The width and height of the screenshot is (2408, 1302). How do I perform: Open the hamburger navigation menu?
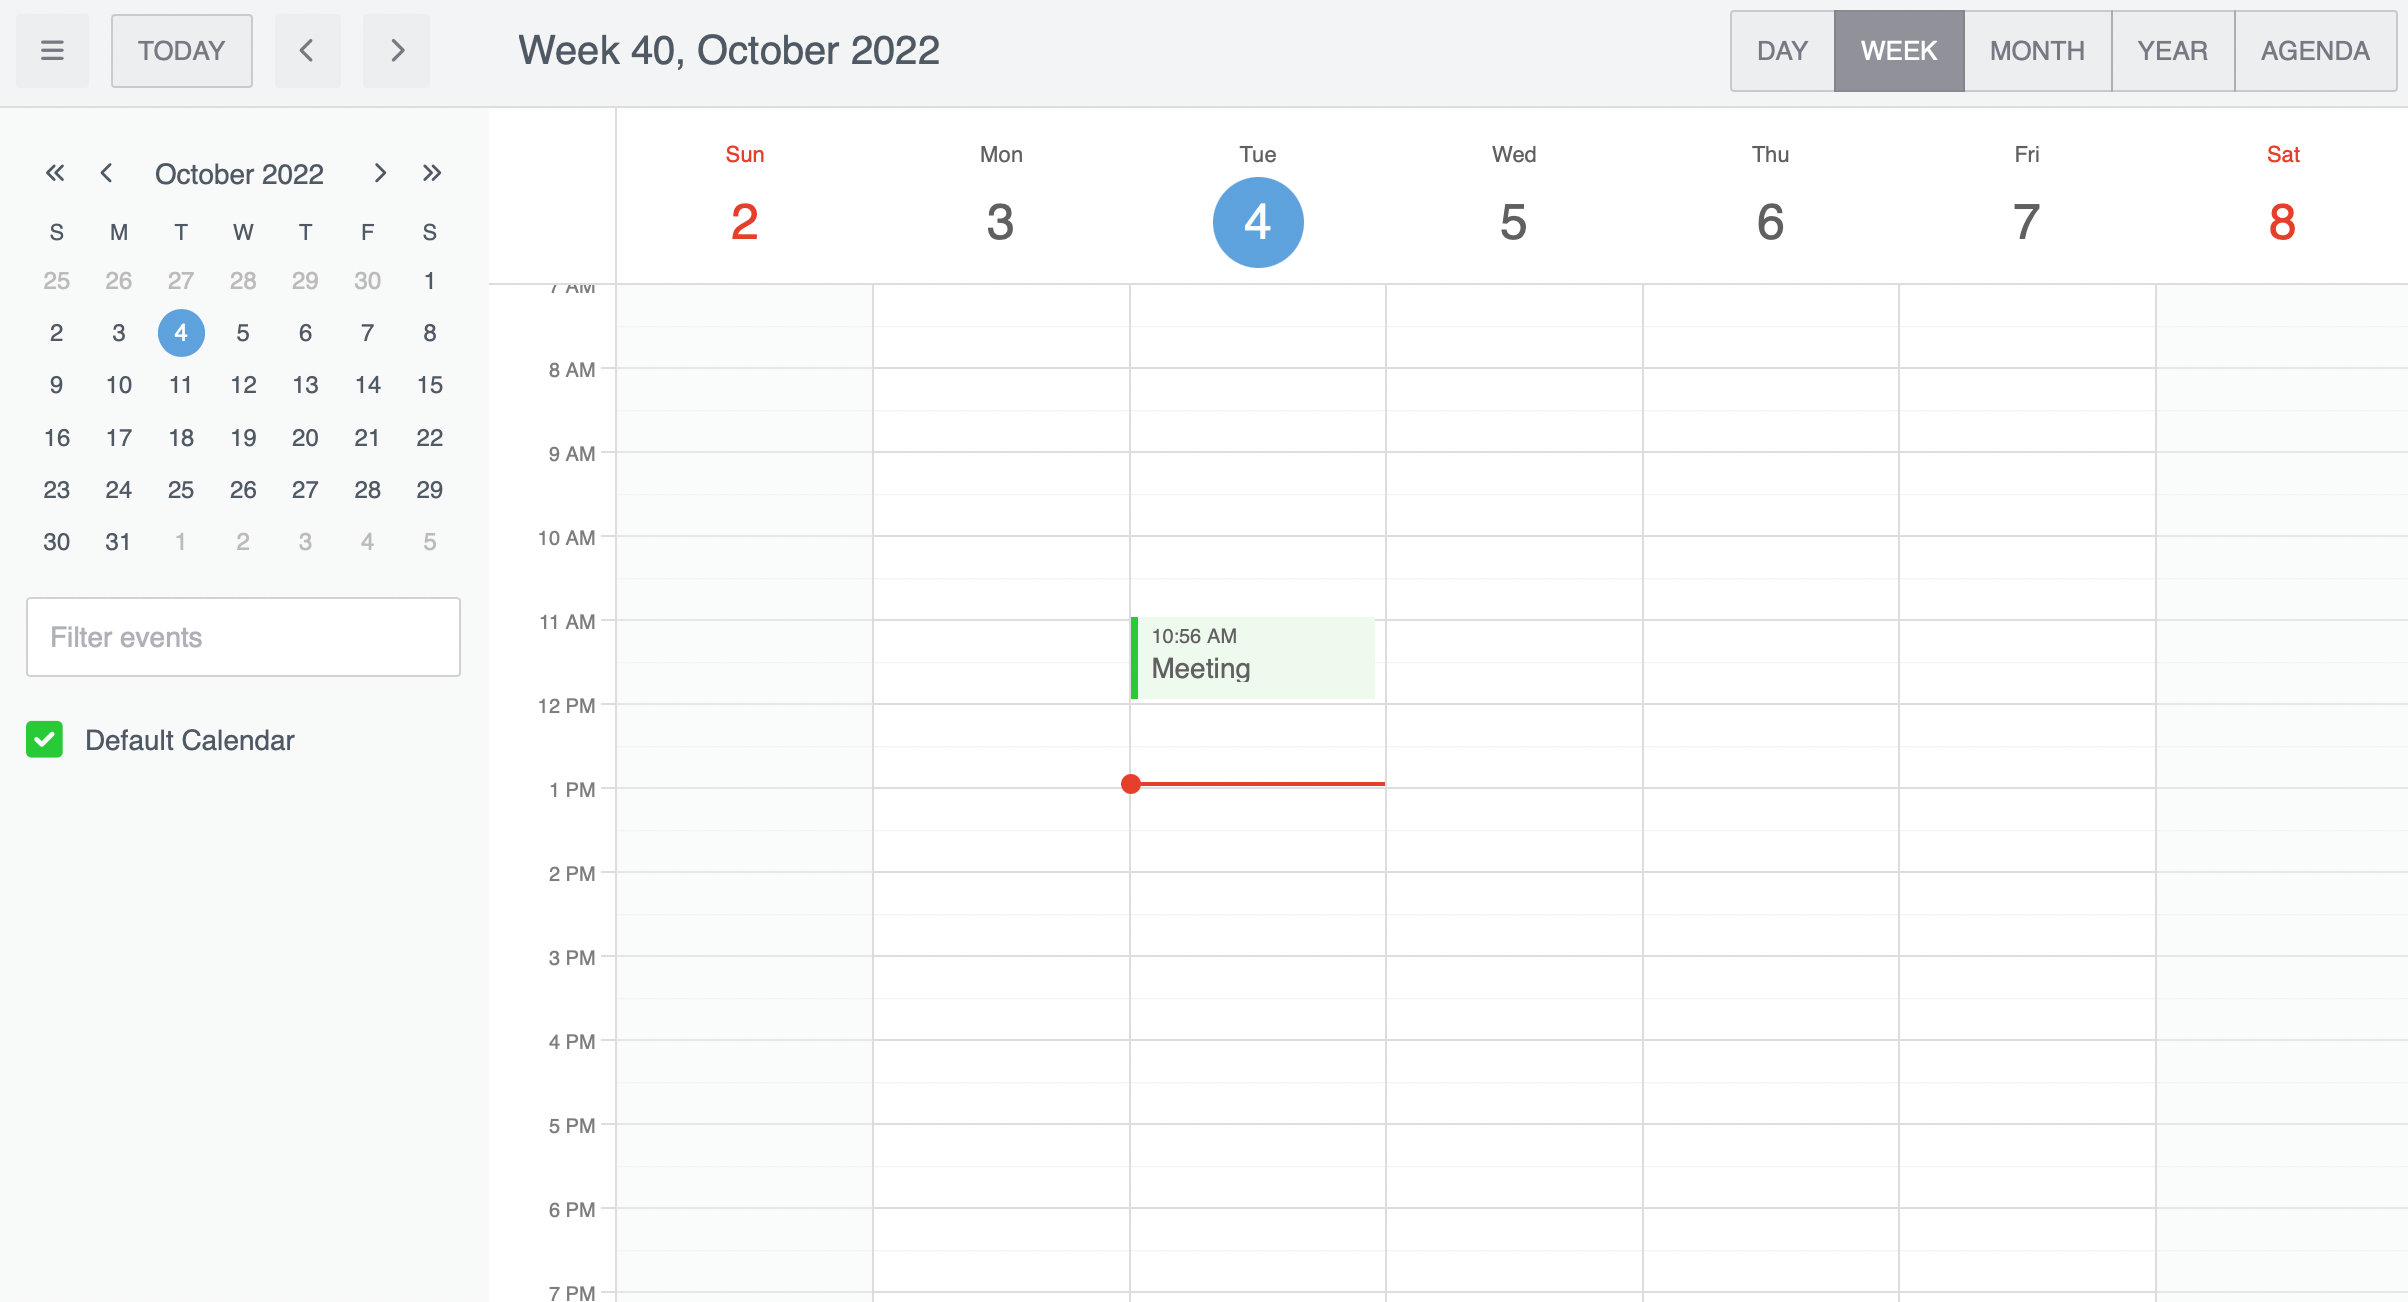(x=52, y=50)
